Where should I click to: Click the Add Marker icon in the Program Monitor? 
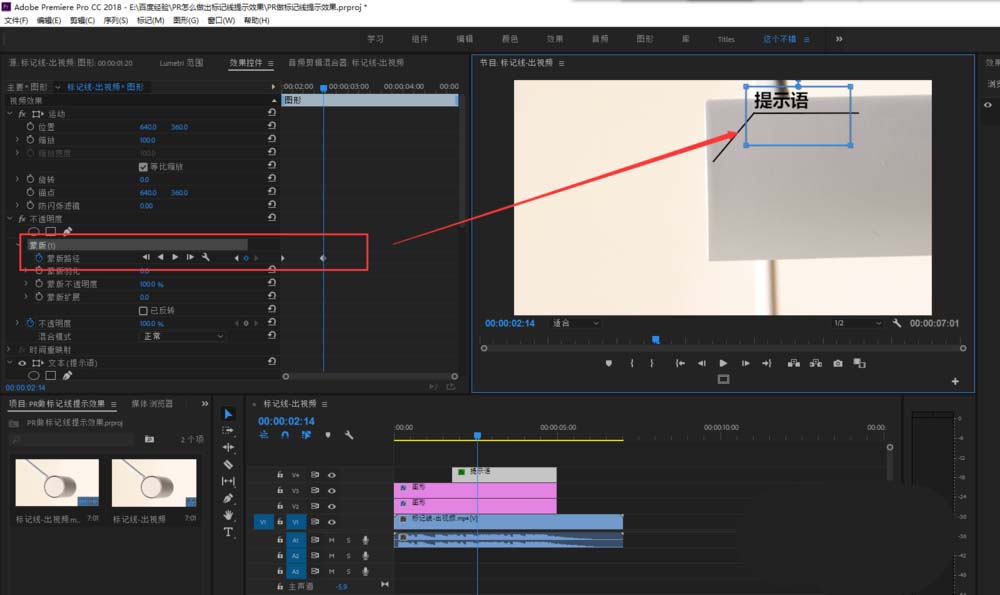pyautogui.click(x=608, y=363)
